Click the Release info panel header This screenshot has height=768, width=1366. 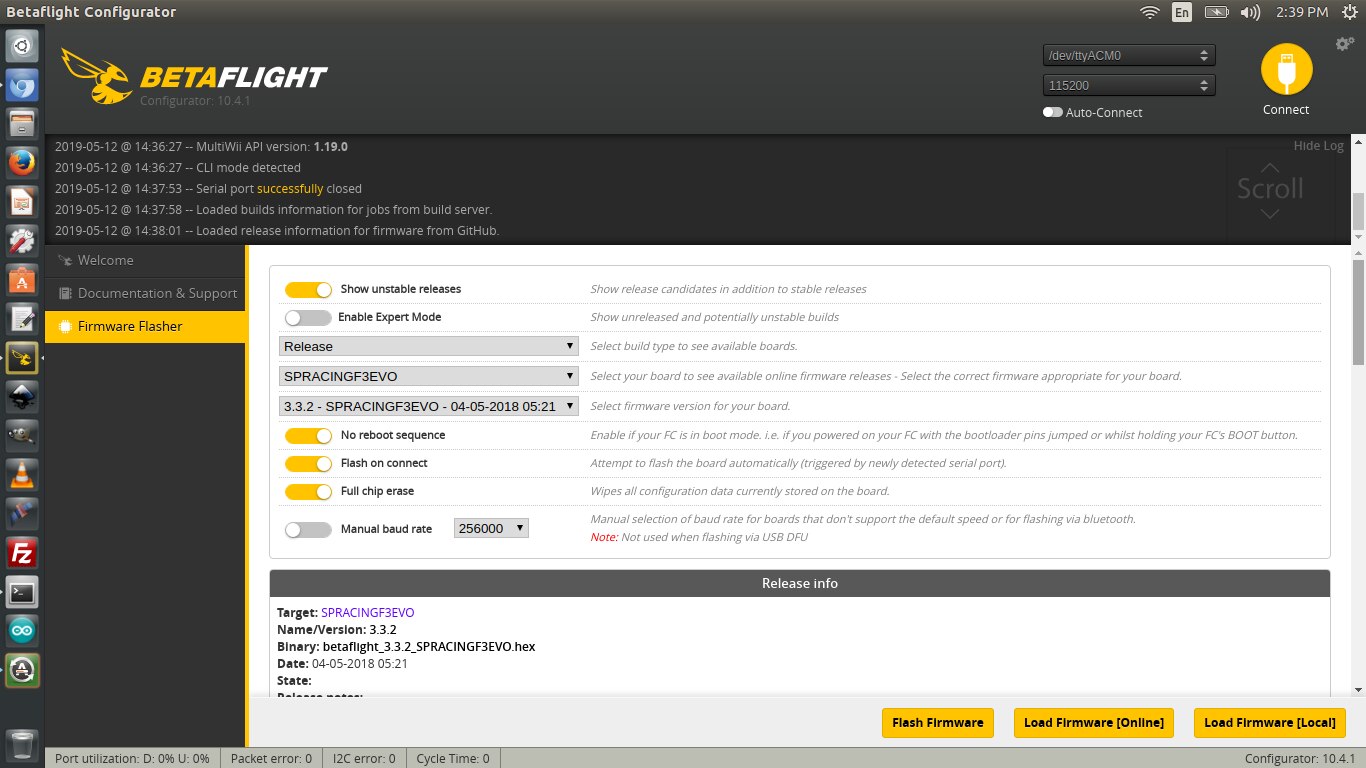point(800,583)
